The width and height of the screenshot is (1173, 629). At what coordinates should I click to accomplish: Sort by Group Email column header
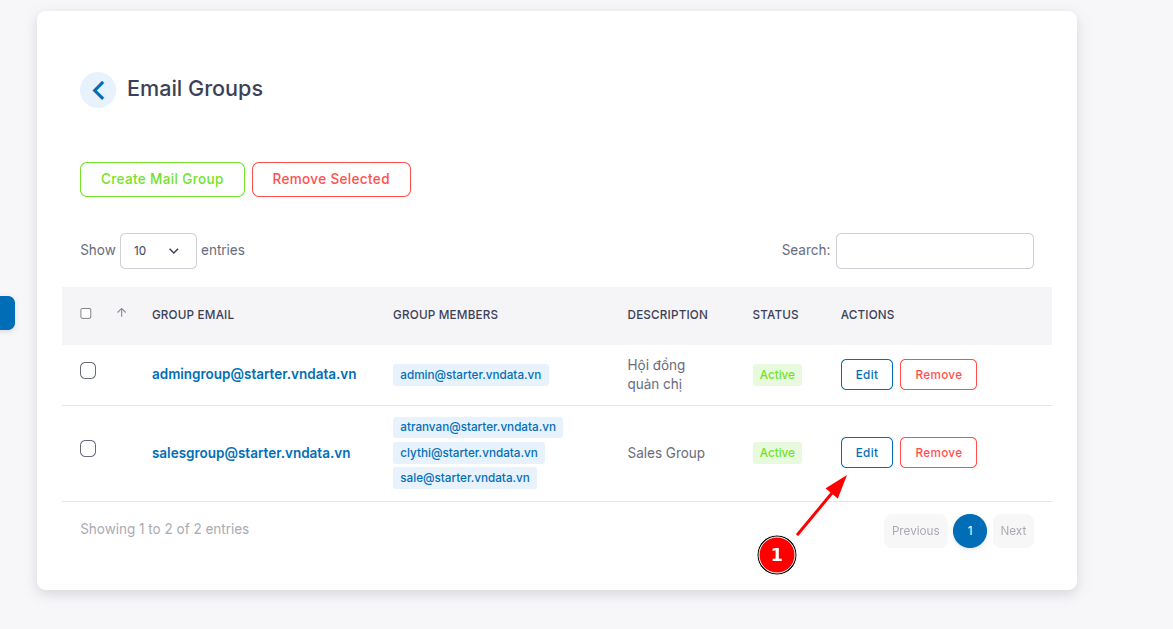coord(193,315)
